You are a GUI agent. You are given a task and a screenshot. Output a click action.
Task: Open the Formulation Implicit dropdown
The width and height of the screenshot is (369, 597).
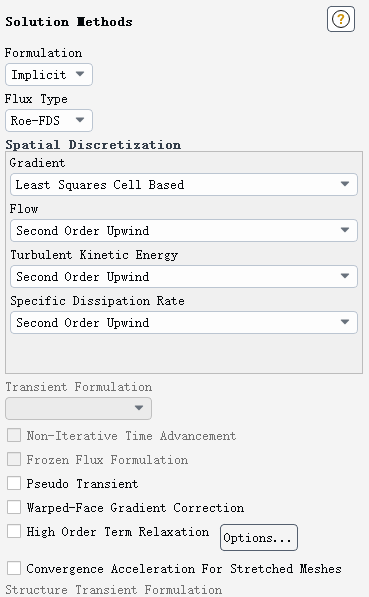pyautogui.click(x=49, y=74)
